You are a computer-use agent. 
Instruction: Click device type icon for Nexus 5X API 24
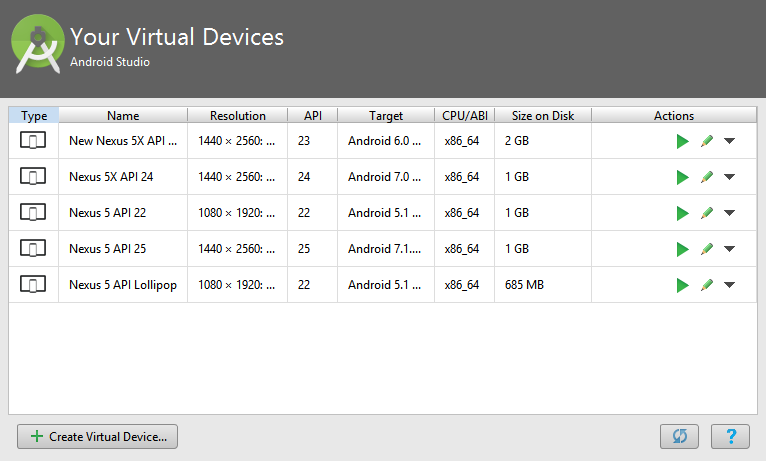click(33, 176)
